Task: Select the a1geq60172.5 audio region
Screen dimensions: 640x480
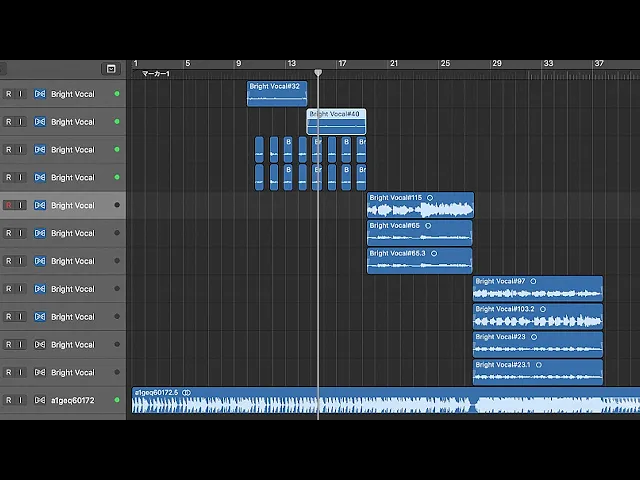Action: pos(386,400)
